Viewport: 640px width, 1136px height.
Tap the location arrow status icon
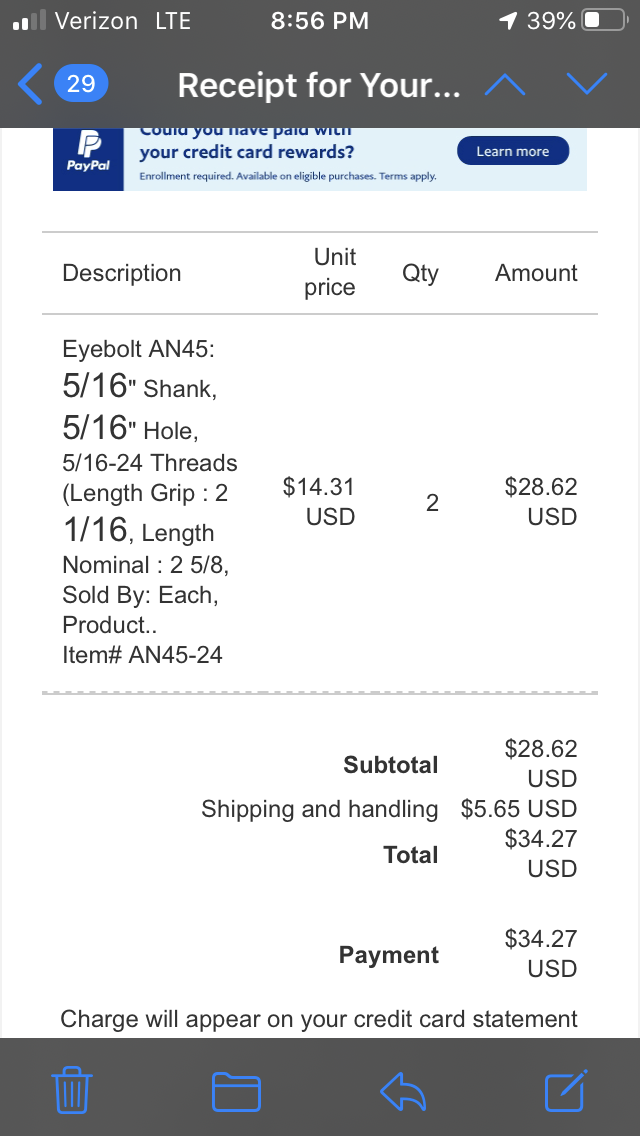tap(507, 21)
